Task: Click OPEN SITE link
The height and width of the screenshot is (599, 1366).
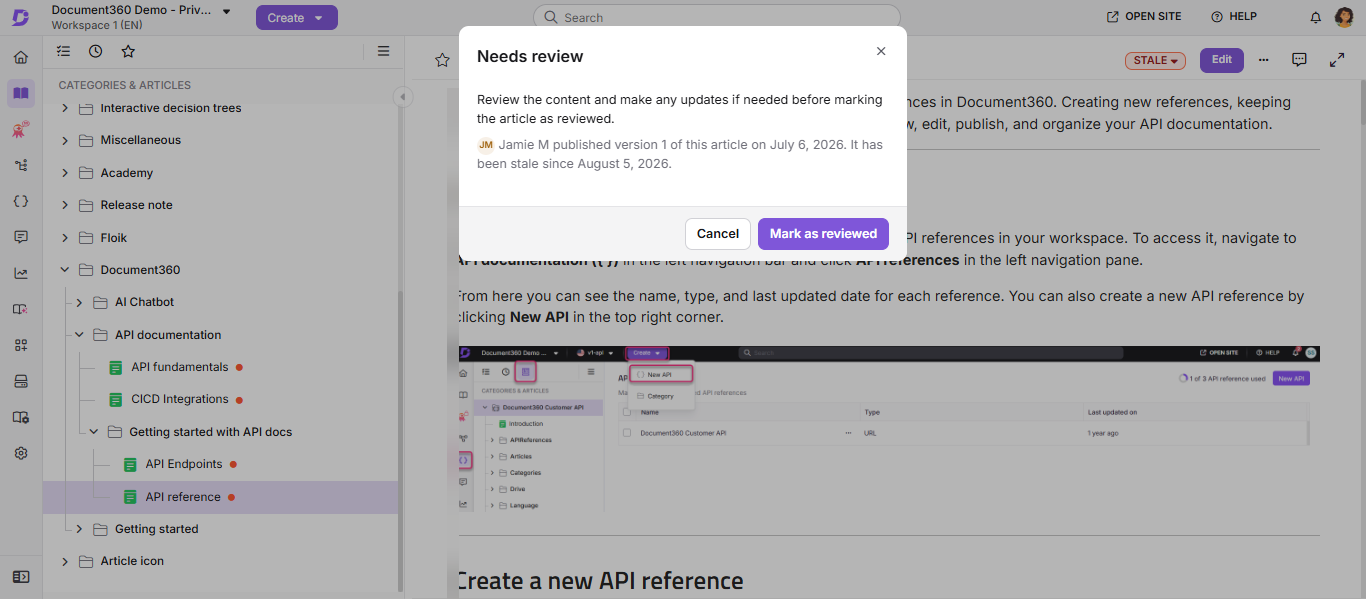Action: pos(1144,17)
